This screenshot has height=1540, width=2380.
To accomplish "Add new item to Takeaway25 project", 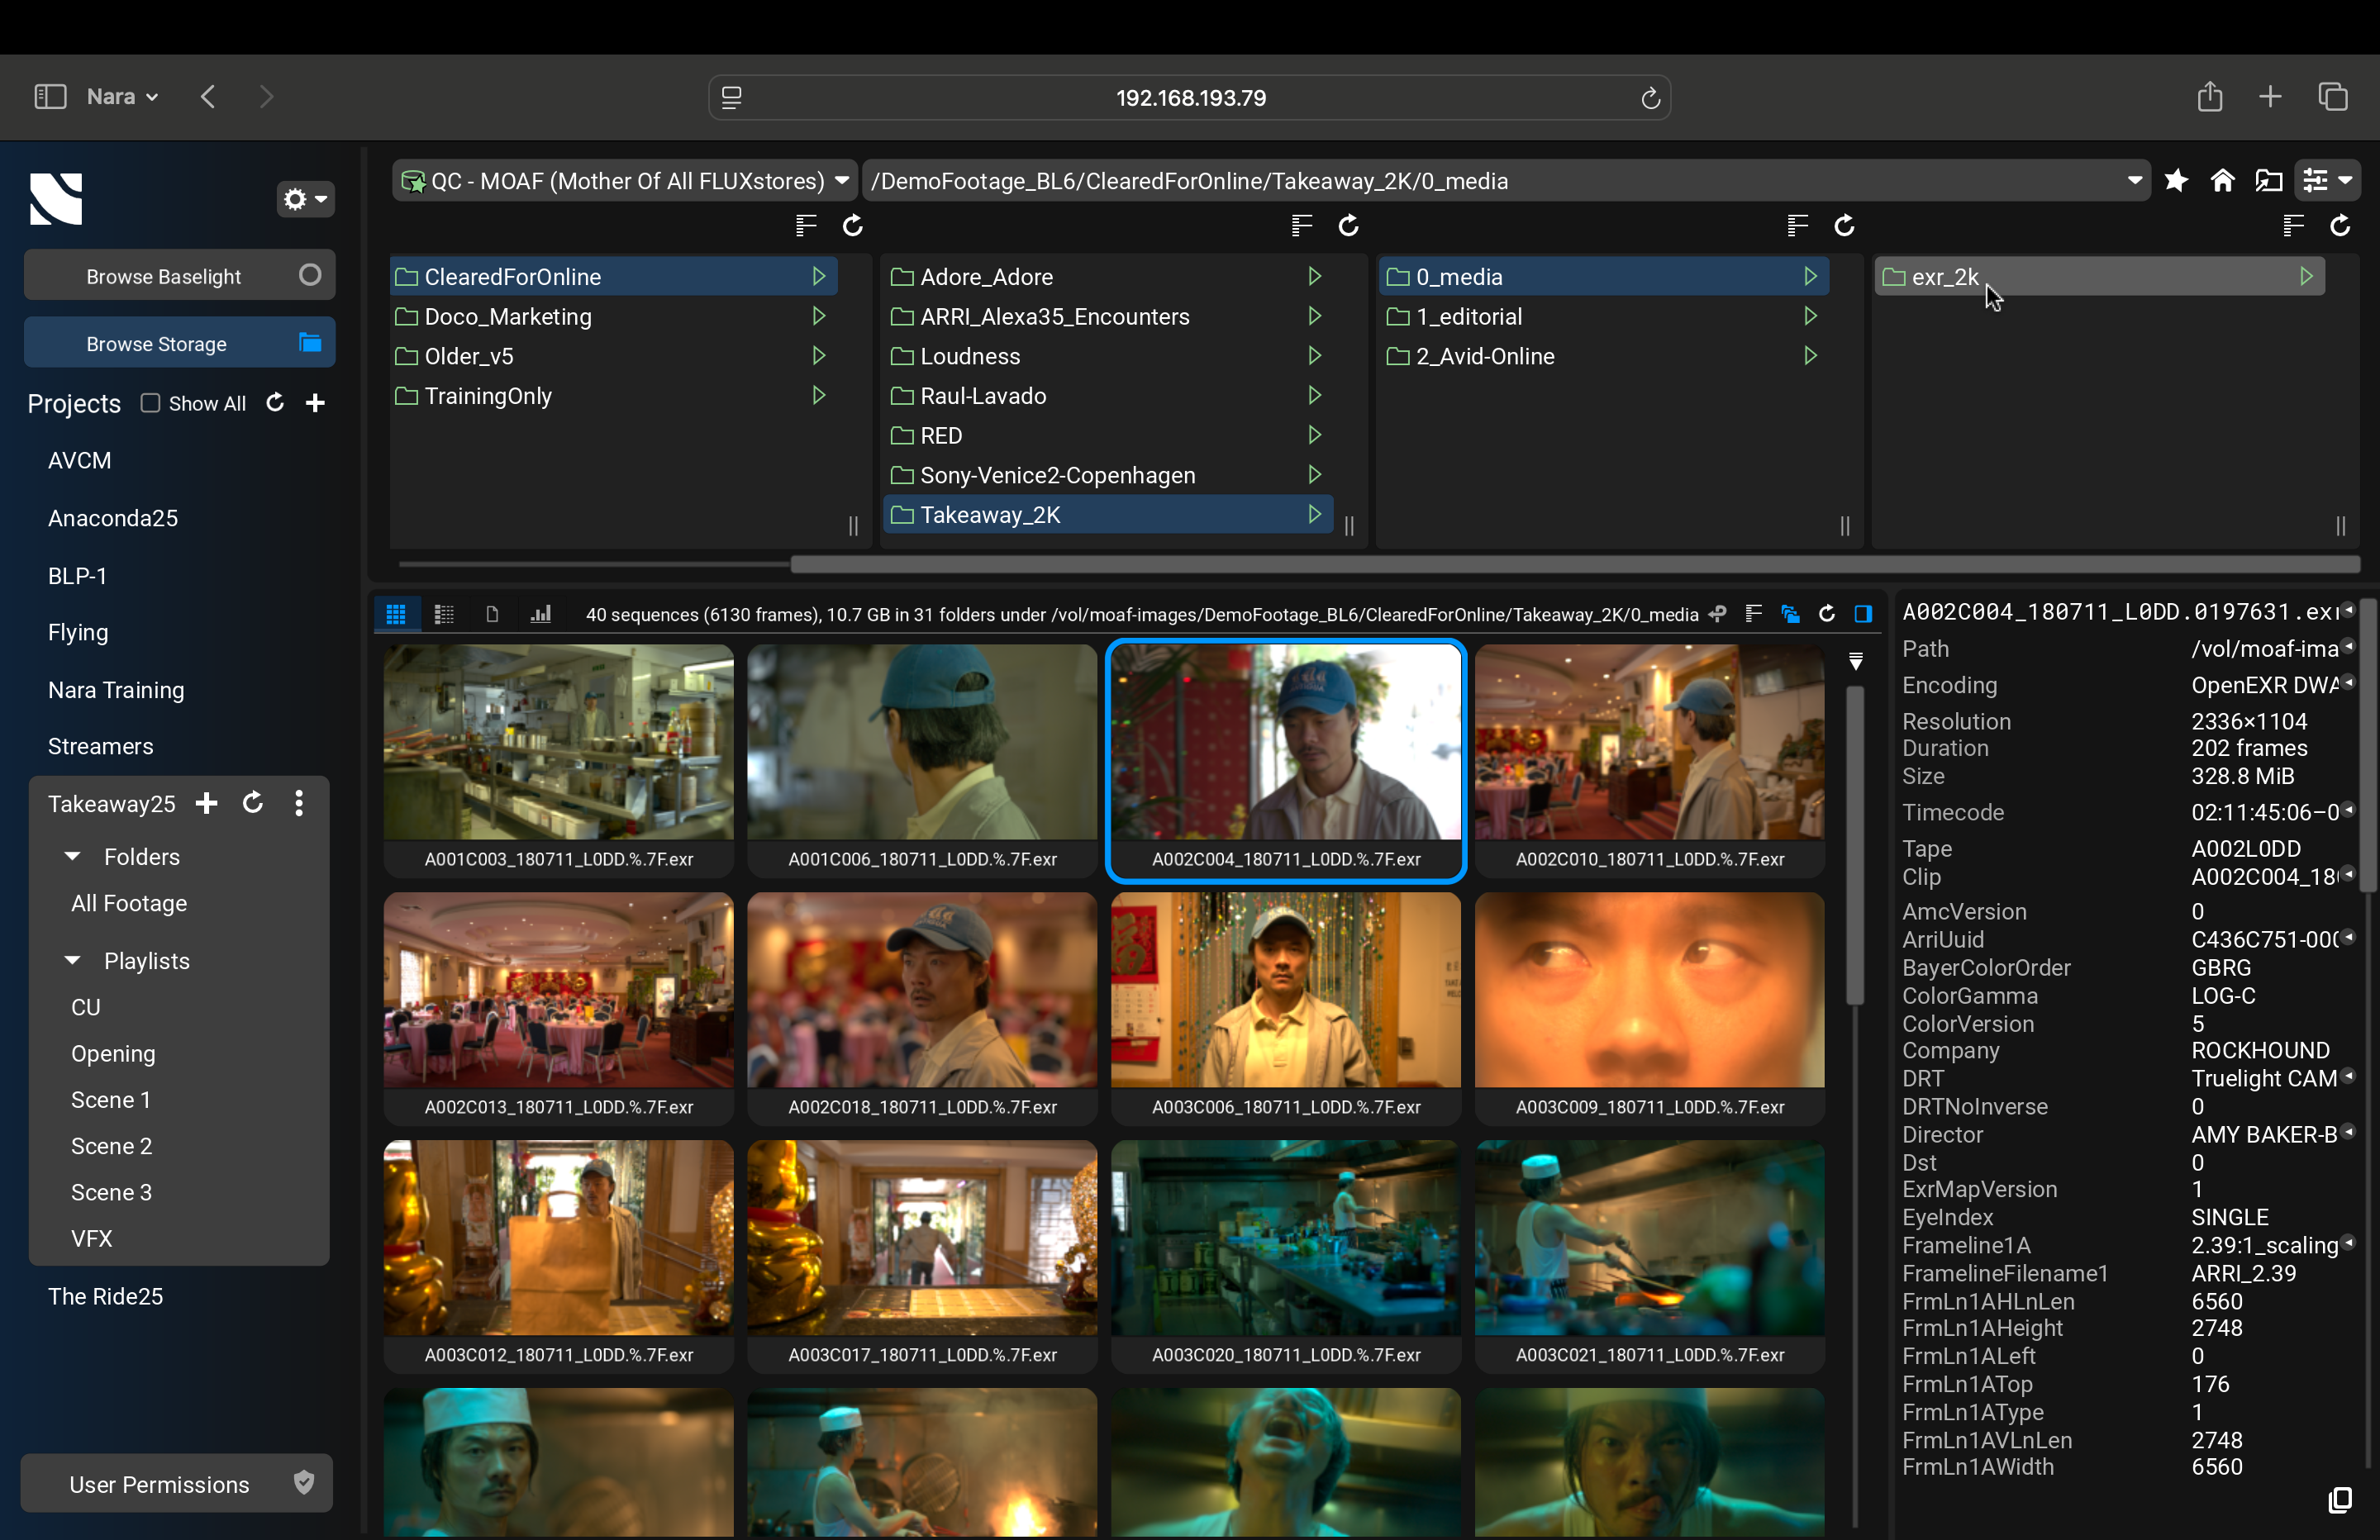I will (x=207, y=804).
